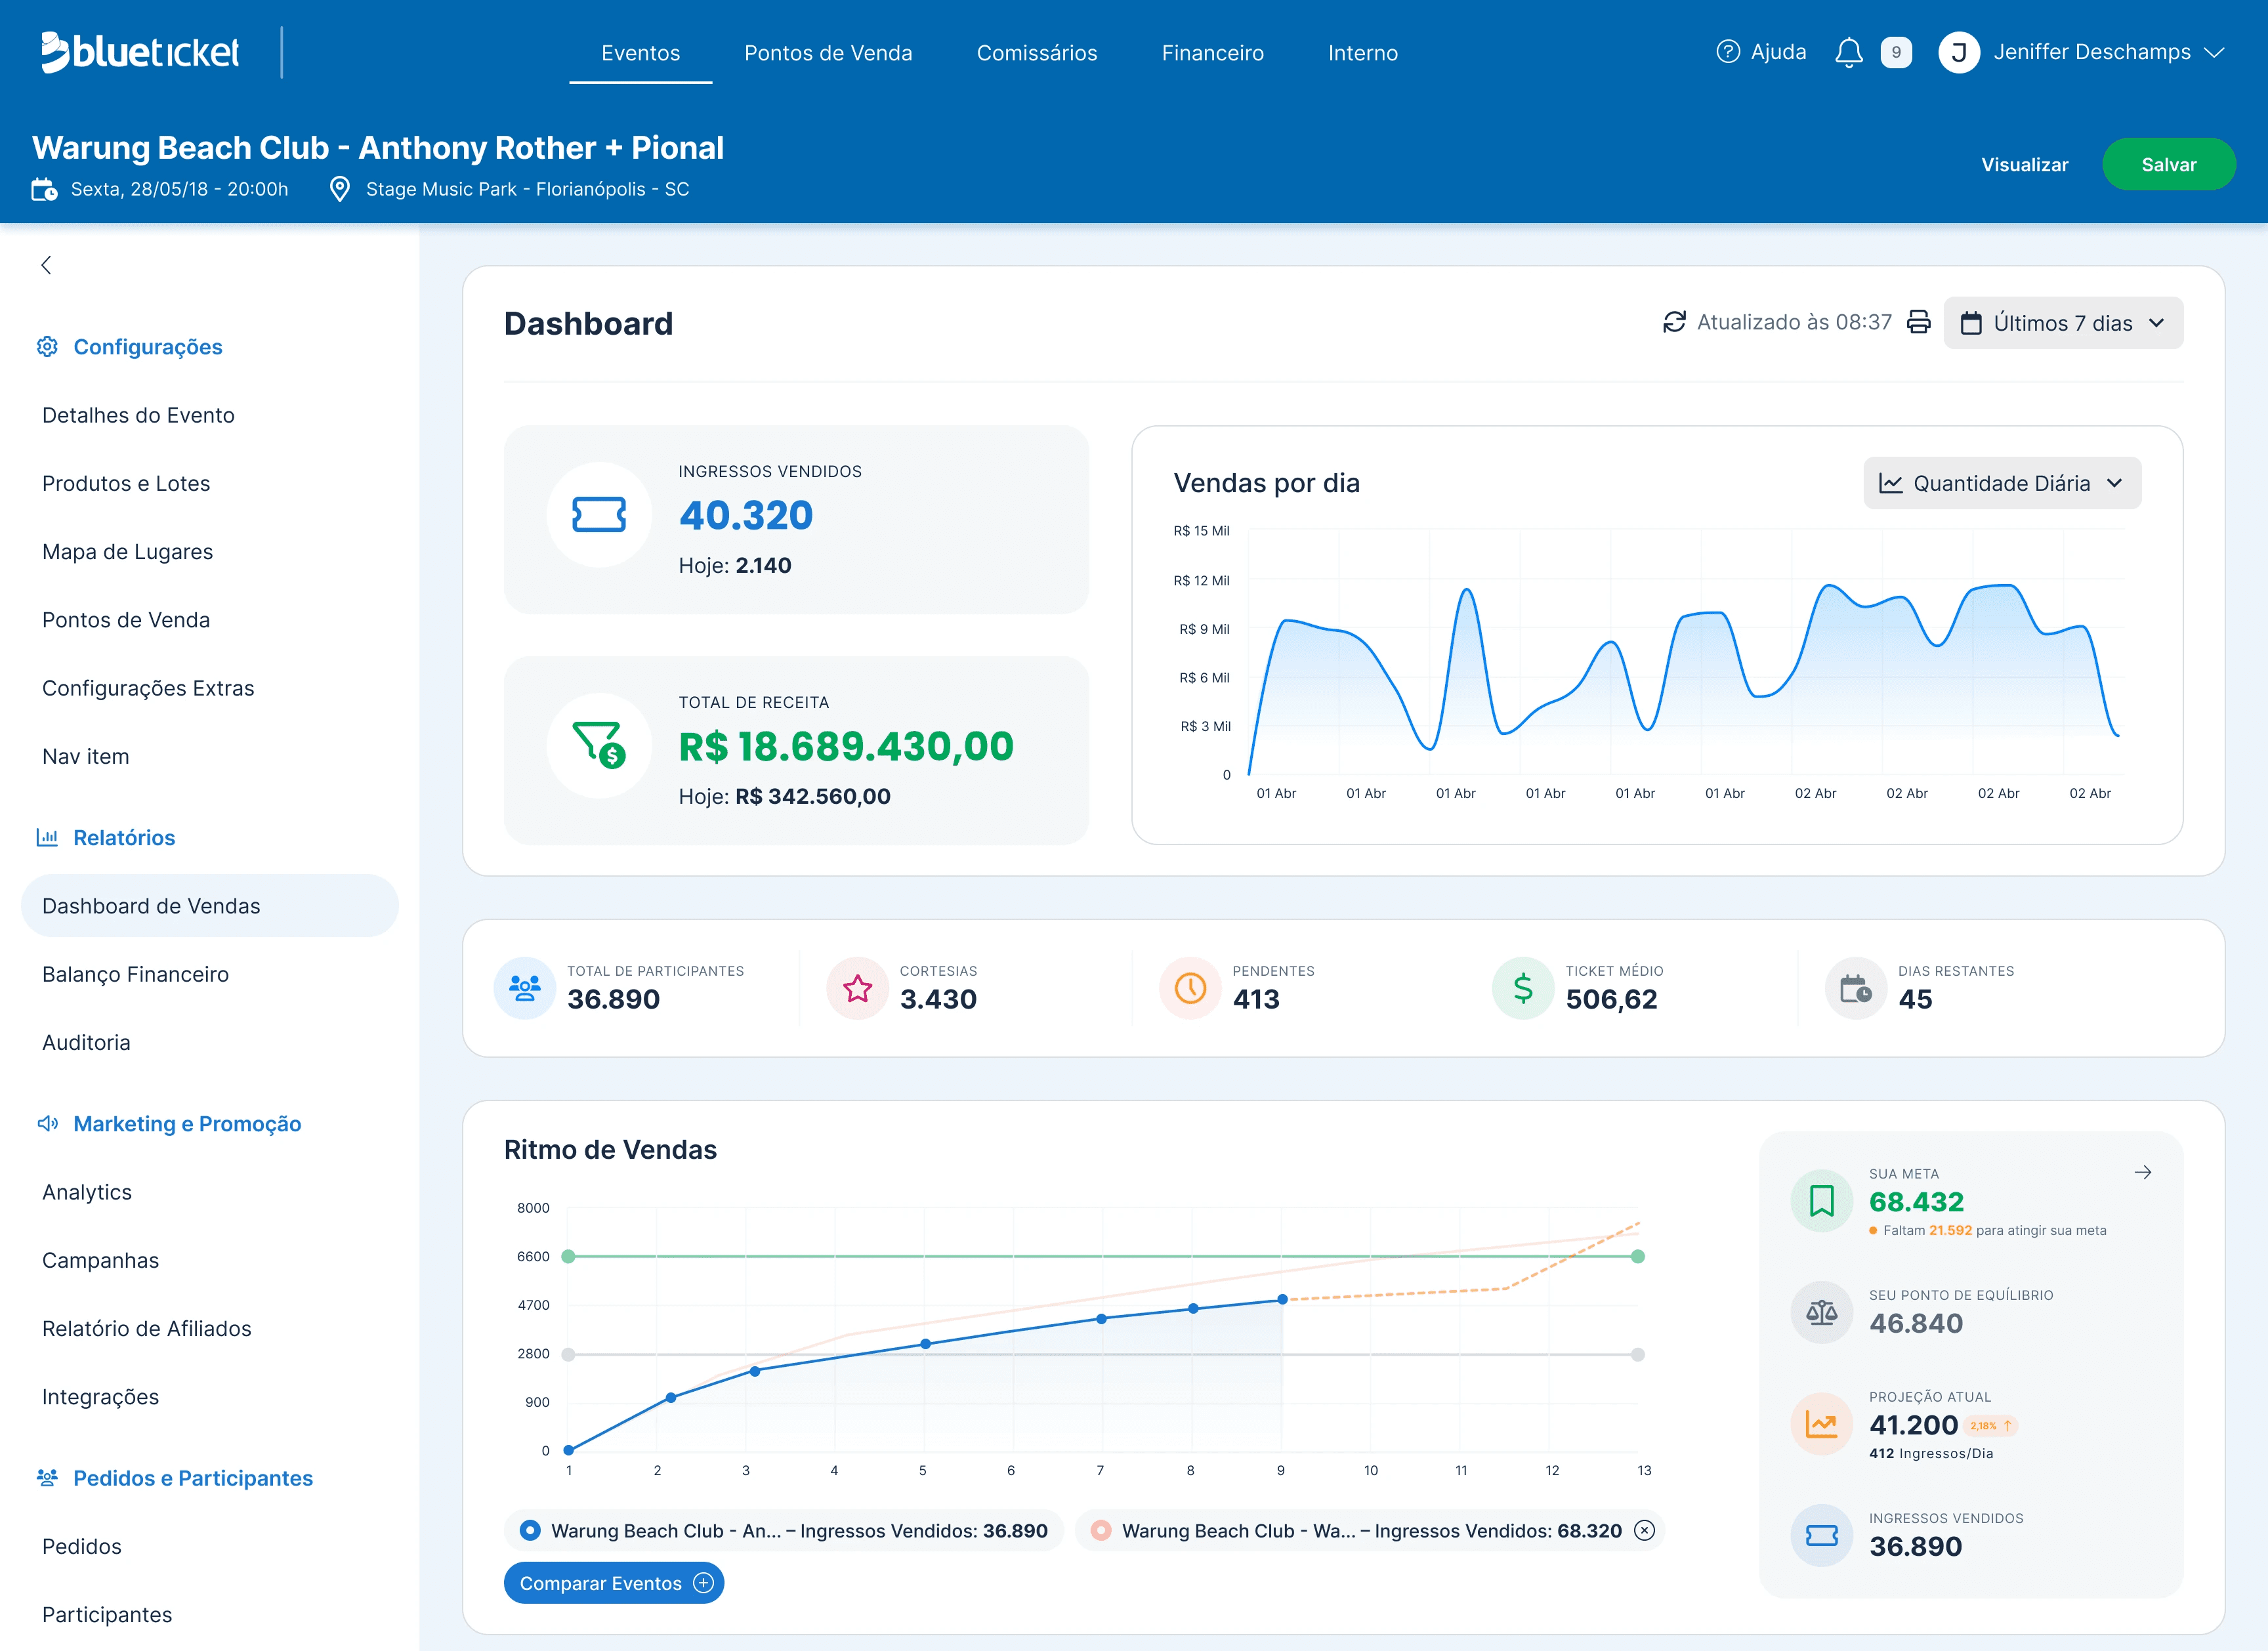Click the notification bell icon
This screenshot has height=1651, width=2268.
coord(1848,52)
